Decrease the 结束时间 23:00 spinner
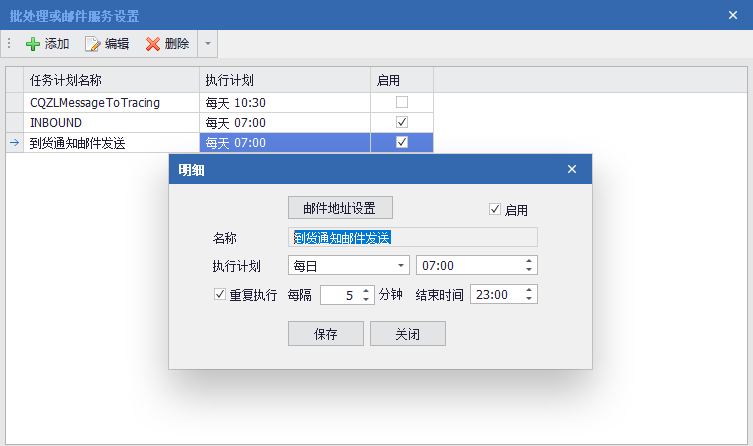The image size is (753, 446). tap(529, 299)
